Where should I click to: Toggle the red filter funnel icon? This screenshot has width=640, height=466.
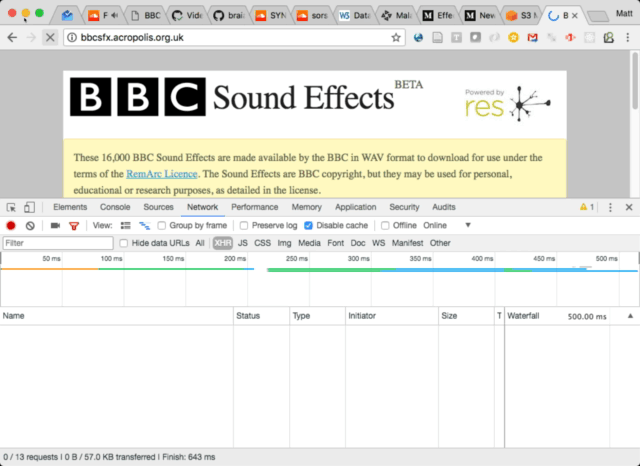point(74,226)
